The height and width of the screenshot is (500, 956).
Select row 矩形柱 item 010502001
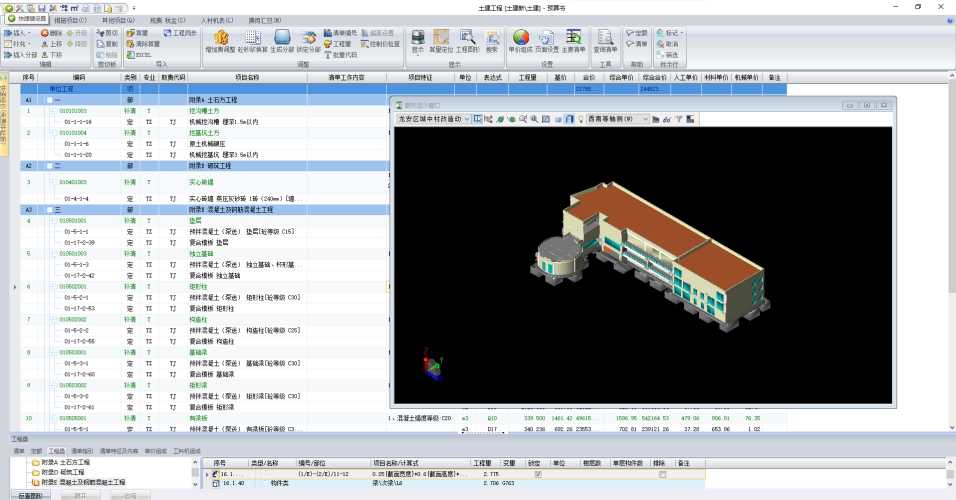point(205,287)
